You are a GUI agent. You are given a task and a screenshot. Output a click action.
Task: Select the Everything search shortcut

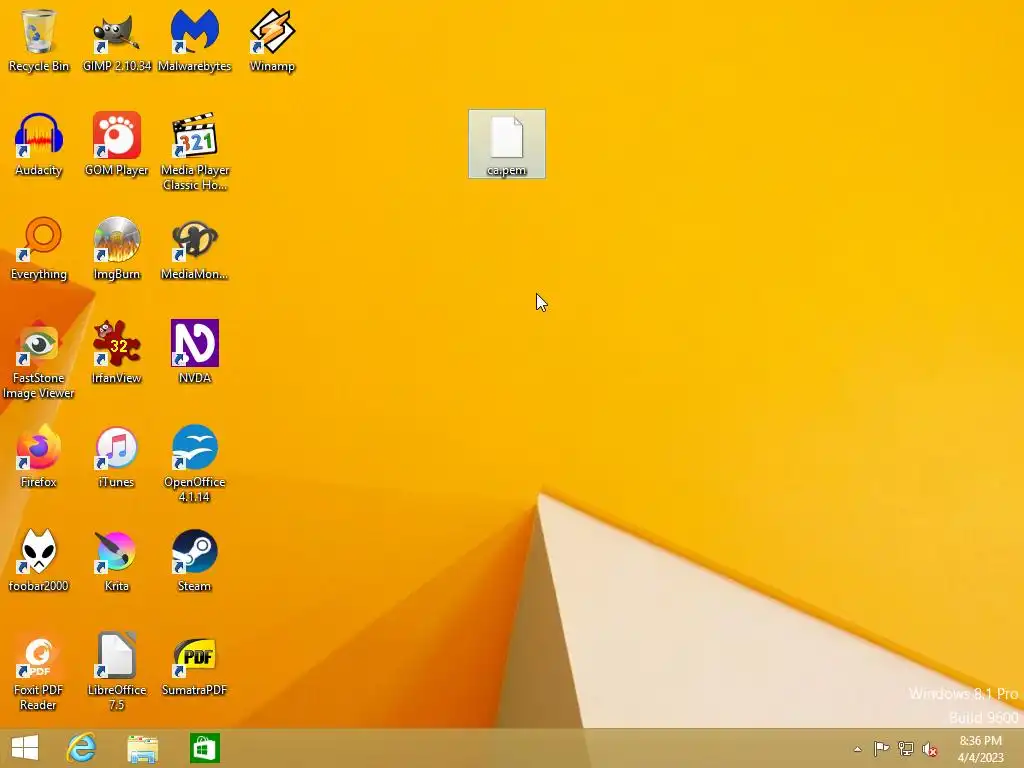click(x=39, y=249)
